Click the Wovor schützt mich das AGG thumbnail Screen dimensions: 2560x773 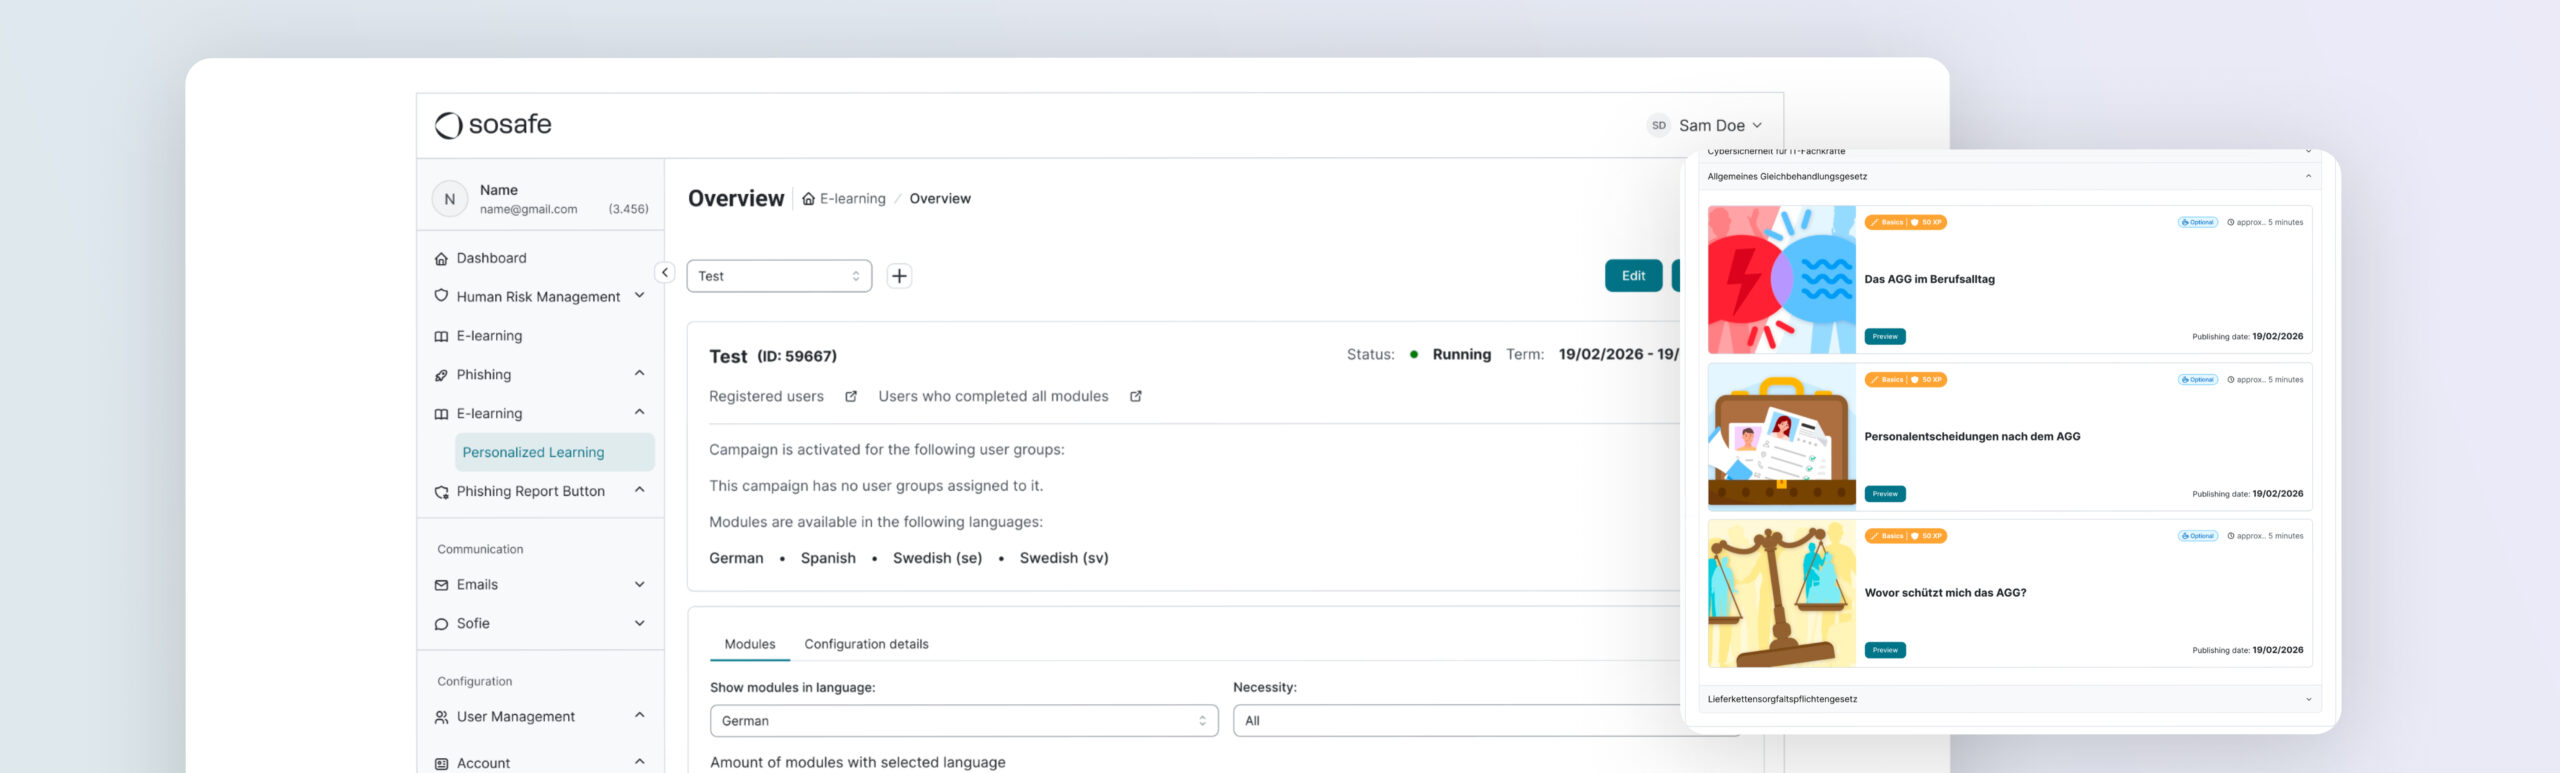point(1781,594)
